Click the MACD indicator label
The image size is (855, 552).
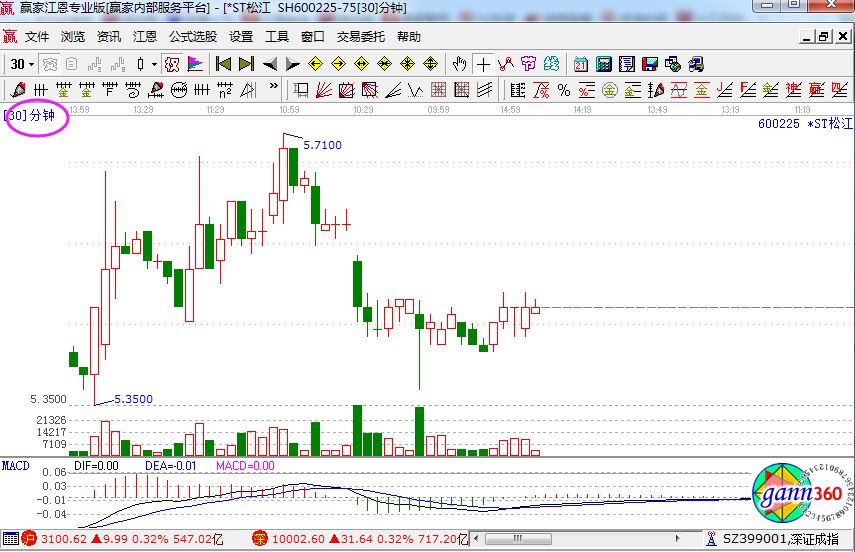coord(15,466)
